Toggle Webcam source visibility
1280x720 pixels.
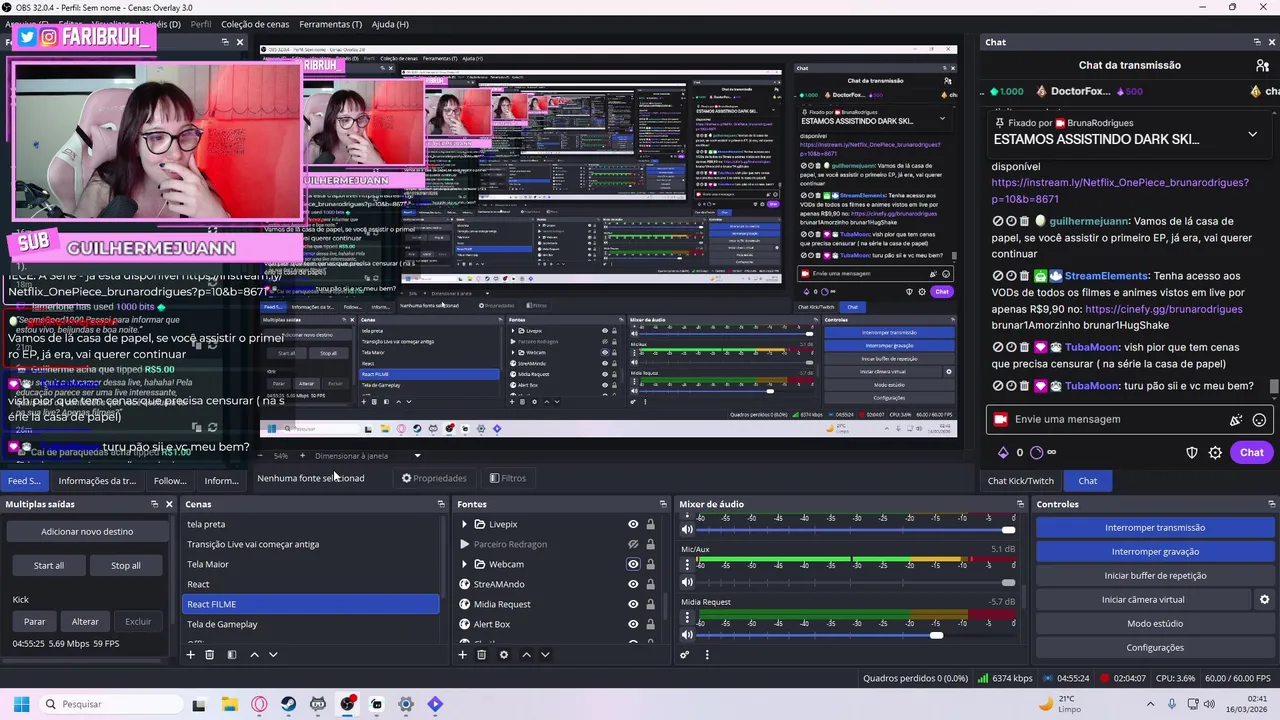point(633,564)
